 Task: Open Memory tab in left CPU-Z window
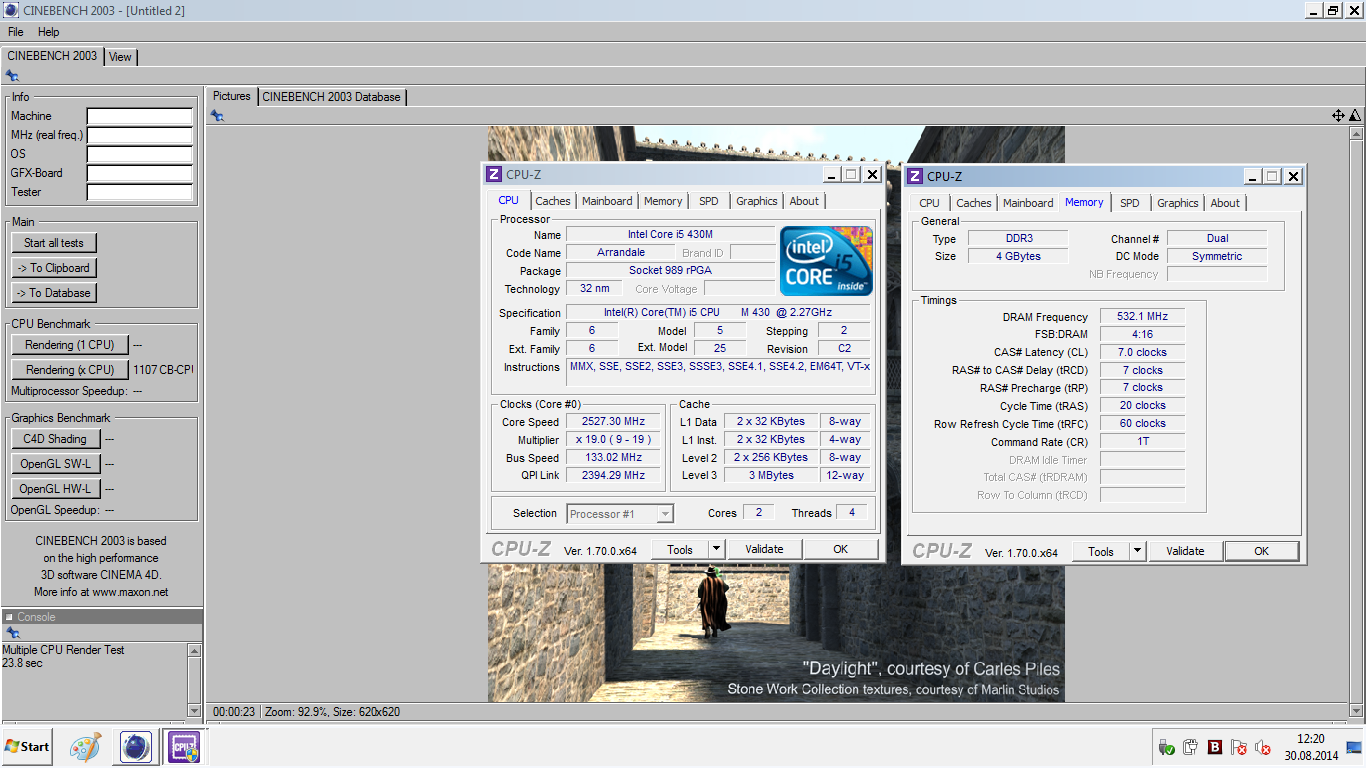pyautogui.click(x=663, y=201)
